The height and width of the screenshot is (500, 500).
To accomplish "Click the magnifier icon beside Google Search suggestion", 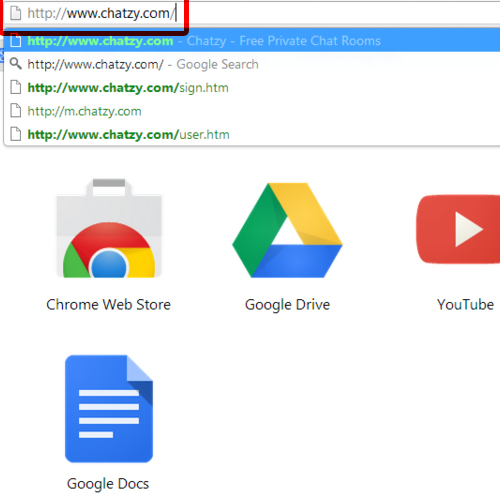I will 15,63.
